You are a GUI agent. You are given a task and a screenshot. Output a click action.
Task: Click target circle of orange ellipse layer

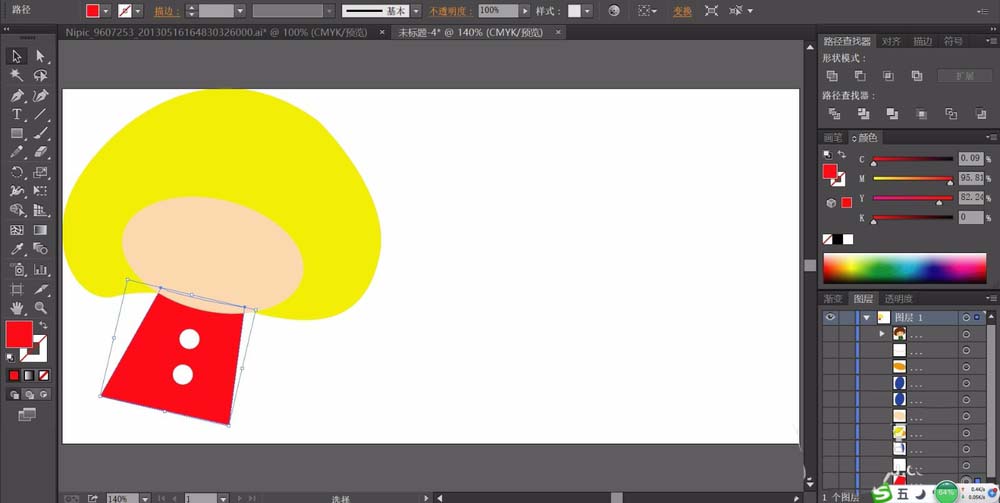click(x=966, y=367)
